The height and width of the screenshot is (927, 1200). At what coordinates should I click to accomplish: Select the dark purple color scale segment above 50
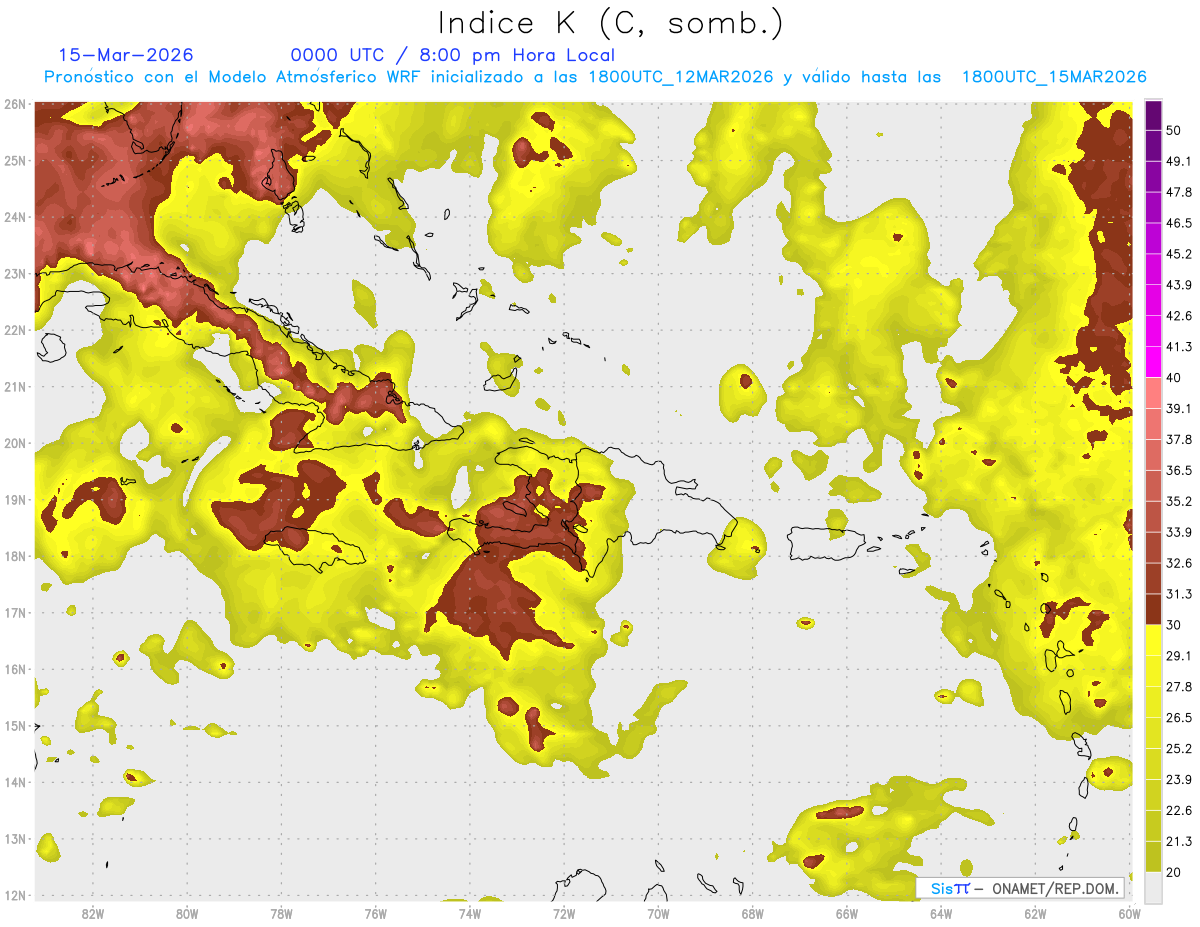1153,115
